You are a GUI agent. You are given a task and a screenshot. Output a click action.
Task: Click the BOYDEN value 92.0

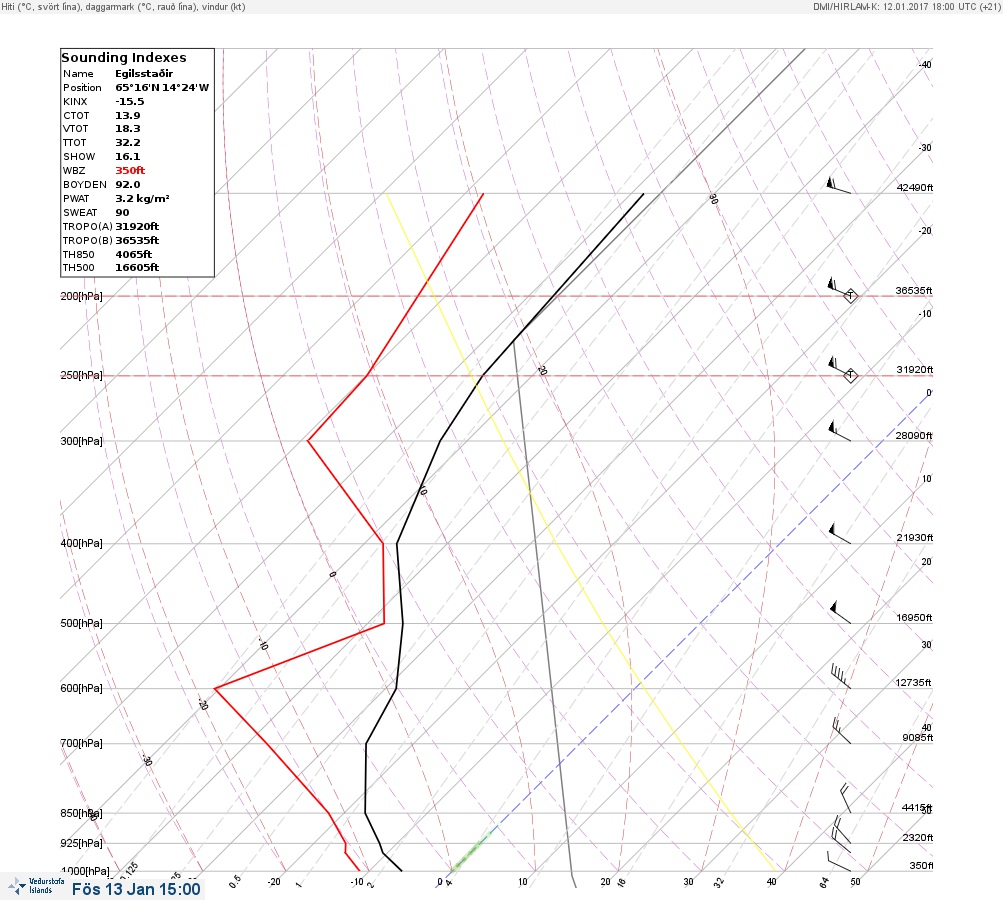[128, 185]
